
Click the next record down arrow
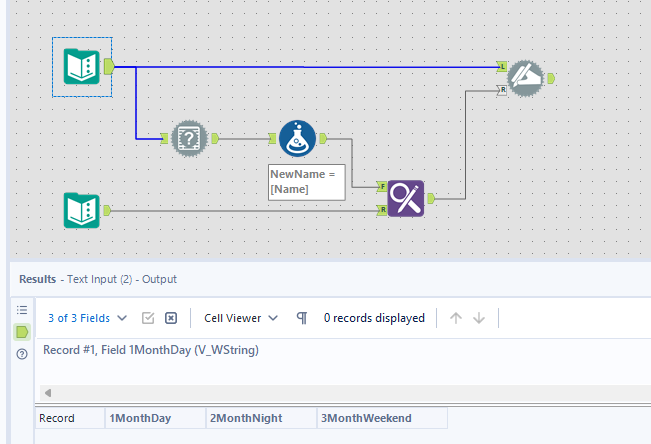tap(479, 318)
